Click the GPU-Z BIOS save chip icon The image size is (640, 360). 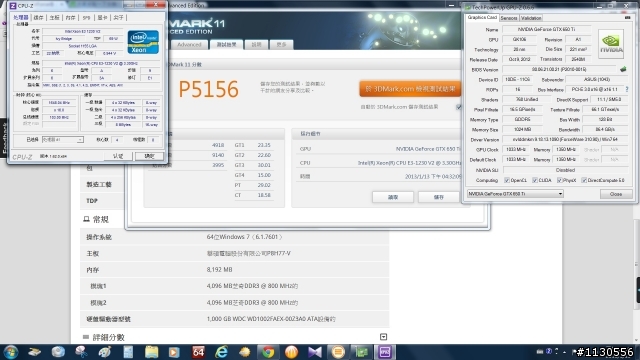point(623,69)
